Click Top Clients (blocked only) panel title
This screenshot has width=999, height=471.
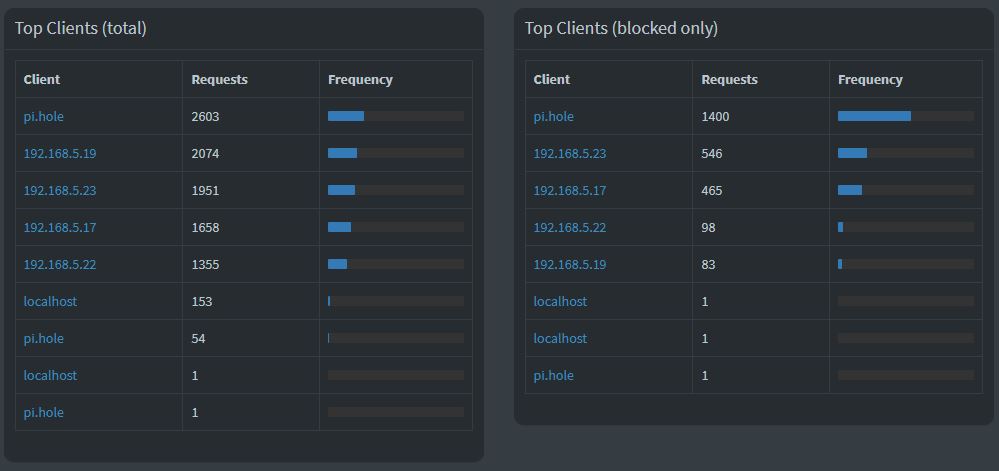(621, 29)
